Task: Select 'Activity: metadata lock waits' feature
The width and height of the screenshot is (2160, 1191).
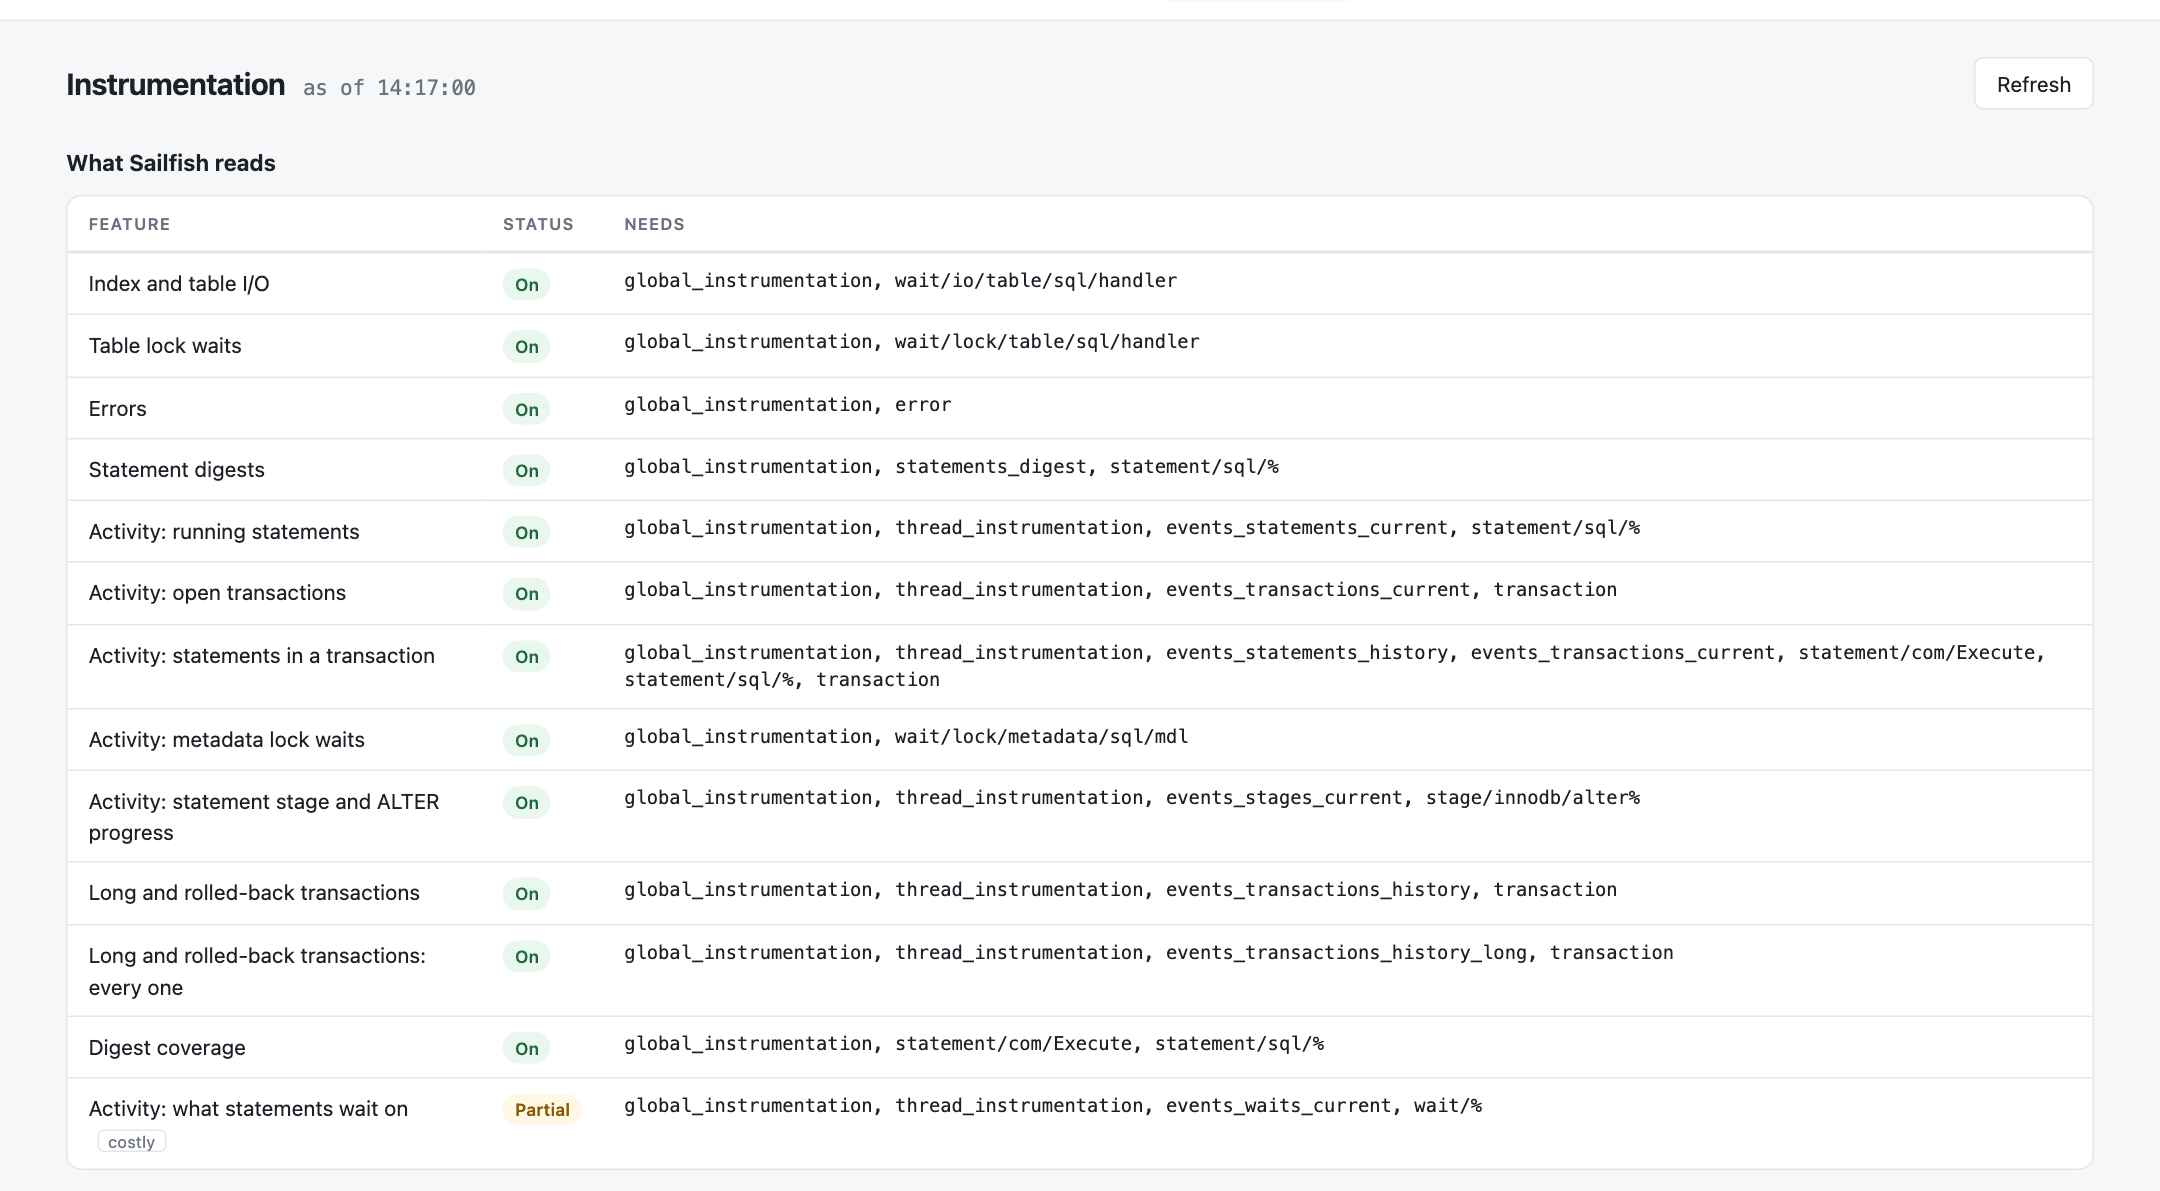Action: pyautogui.click(x=227, y=740)
